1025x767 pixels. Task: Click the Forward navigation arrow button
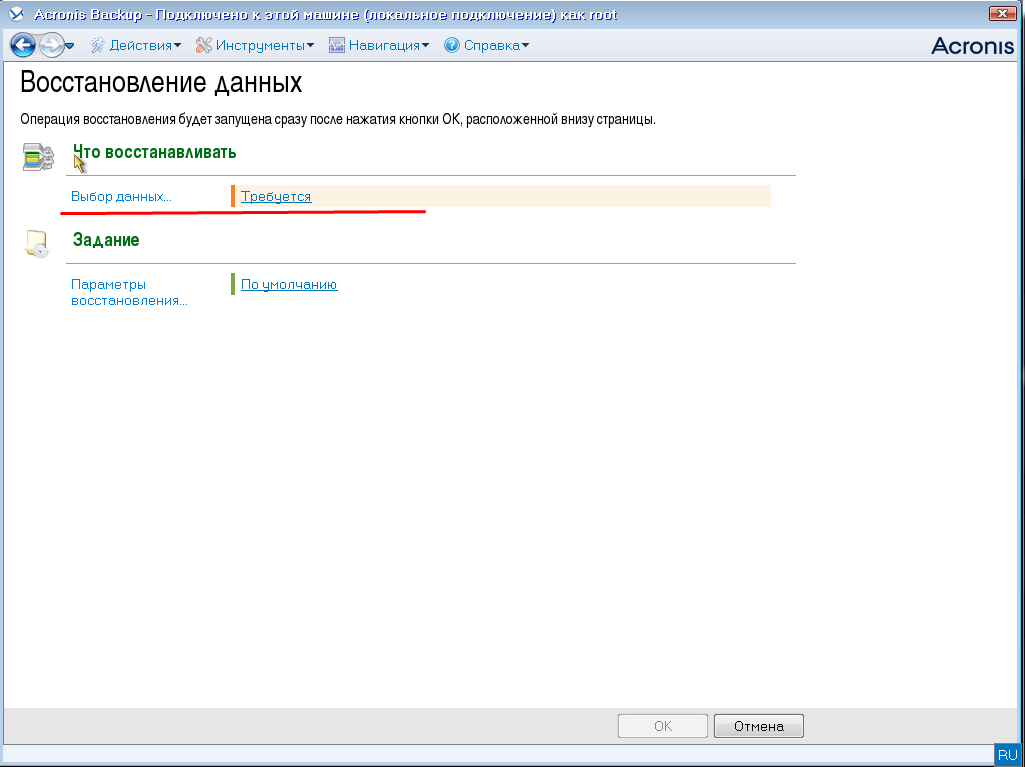(x=50, y=45)
